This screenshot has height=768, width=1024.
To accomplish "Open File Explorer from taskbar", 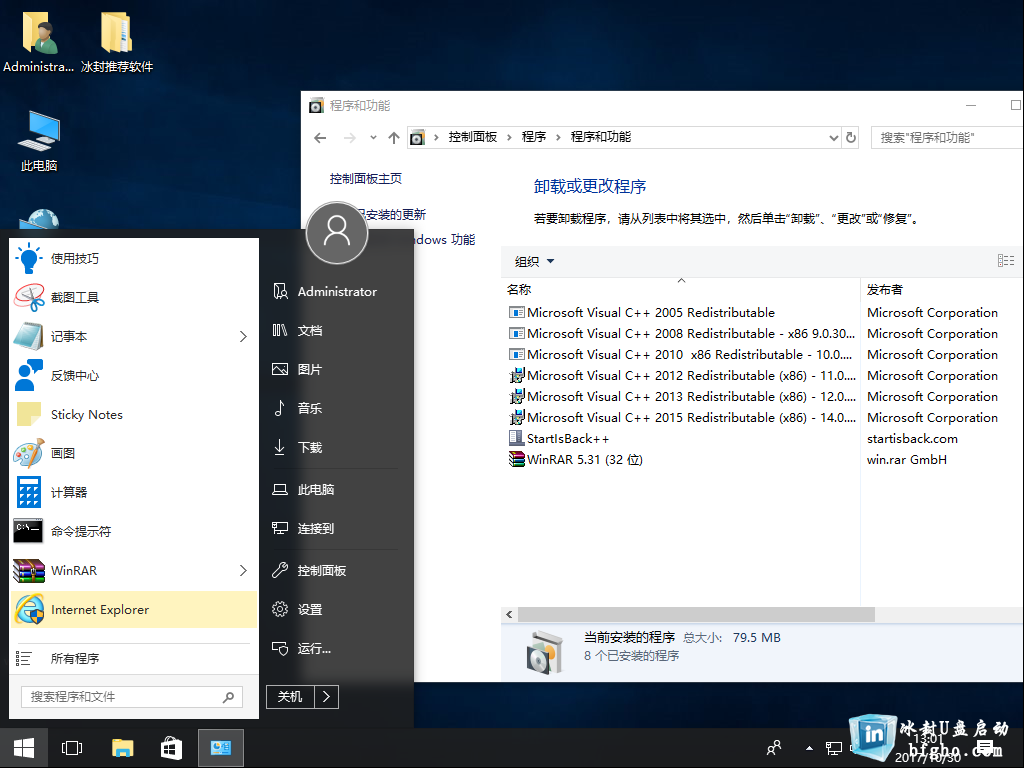I will 122,748.
